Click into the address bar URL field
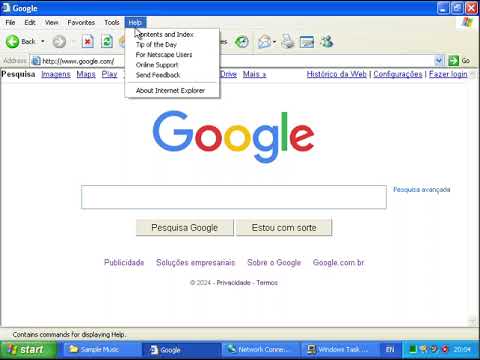The width and height of the screenshot is (480, 360). [x=233, y=61]
